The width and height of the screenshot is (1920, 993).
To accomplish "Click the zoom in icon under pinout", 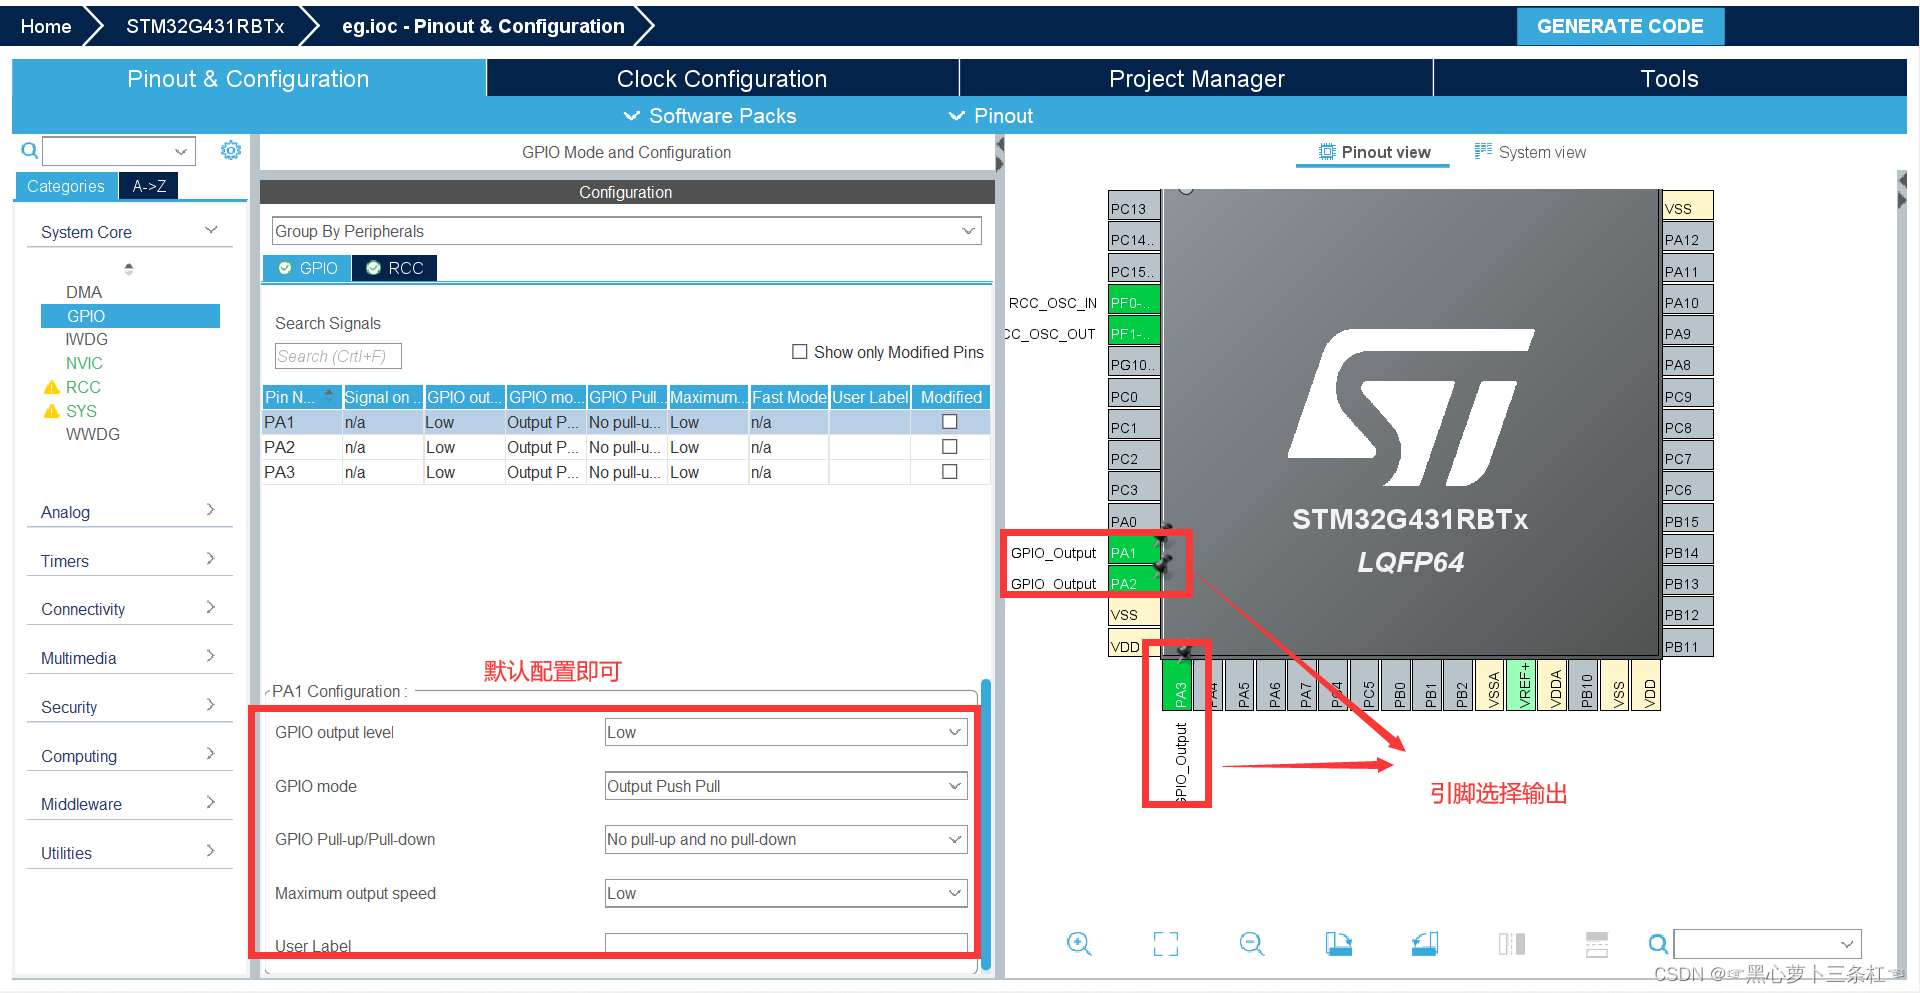I will 1079,943.
